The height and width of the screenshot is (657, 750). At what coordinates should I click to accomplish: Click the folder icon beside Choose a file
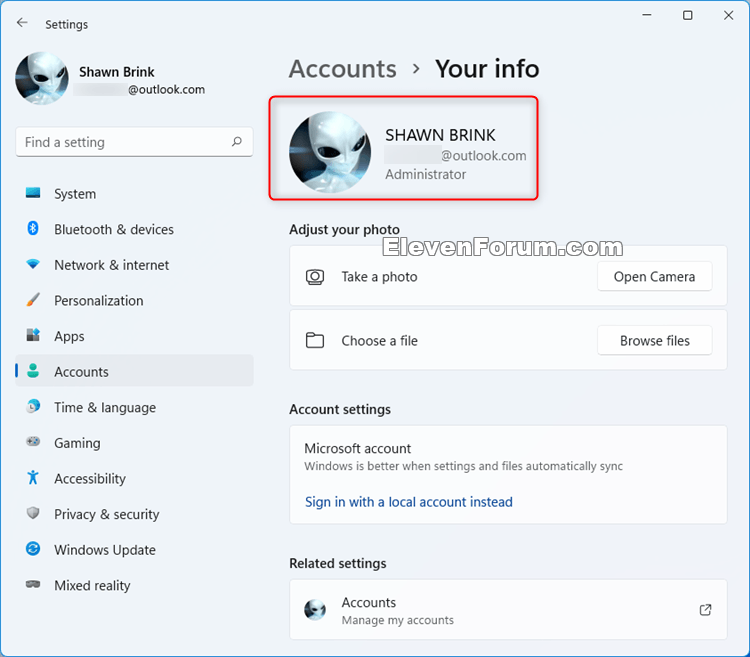click(x=315, y=340)
